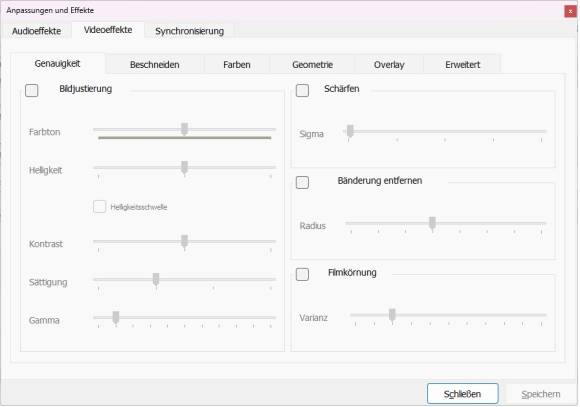Tick the Schärfen checkbox

[302, 90]
